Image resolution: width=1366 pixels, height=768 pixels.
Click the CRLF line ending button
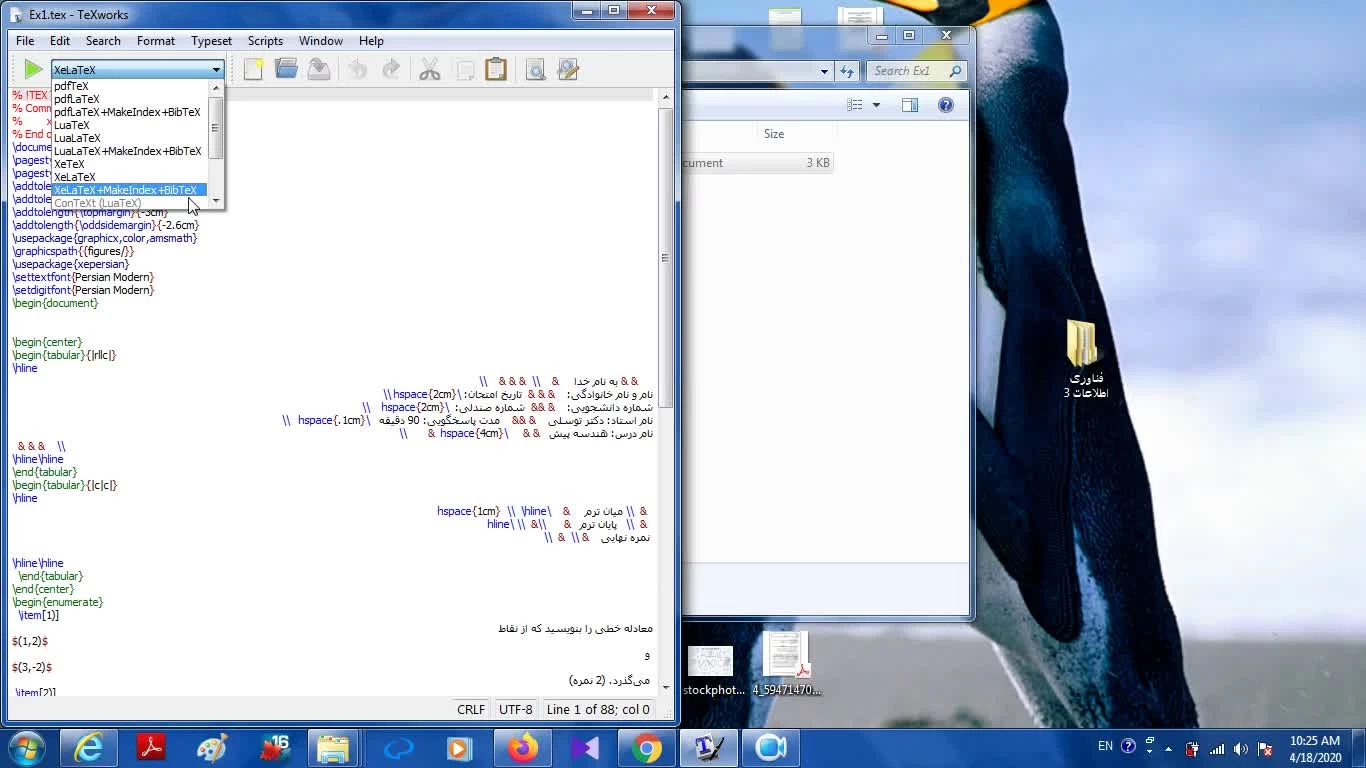coord(471,709)
